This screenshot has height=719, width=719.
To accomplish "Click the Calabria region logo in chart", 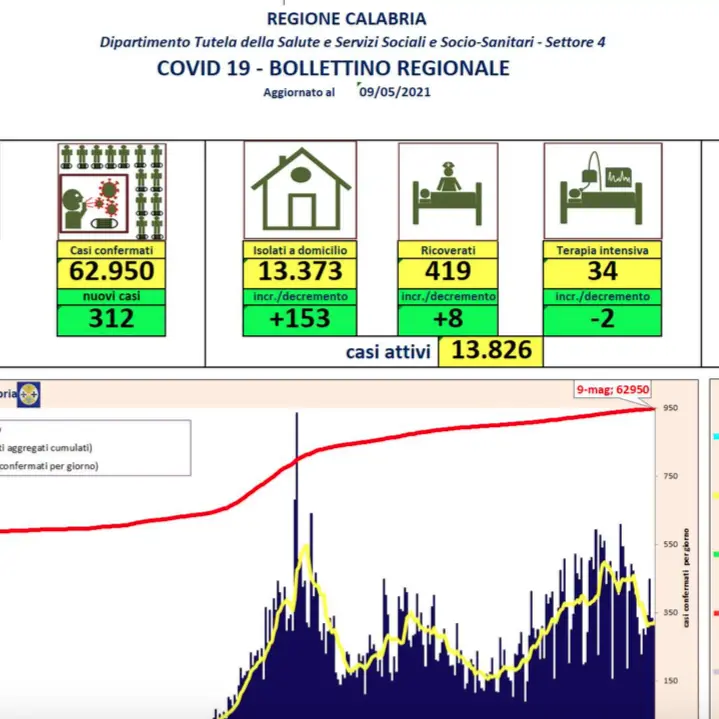I will click(31, 393).
